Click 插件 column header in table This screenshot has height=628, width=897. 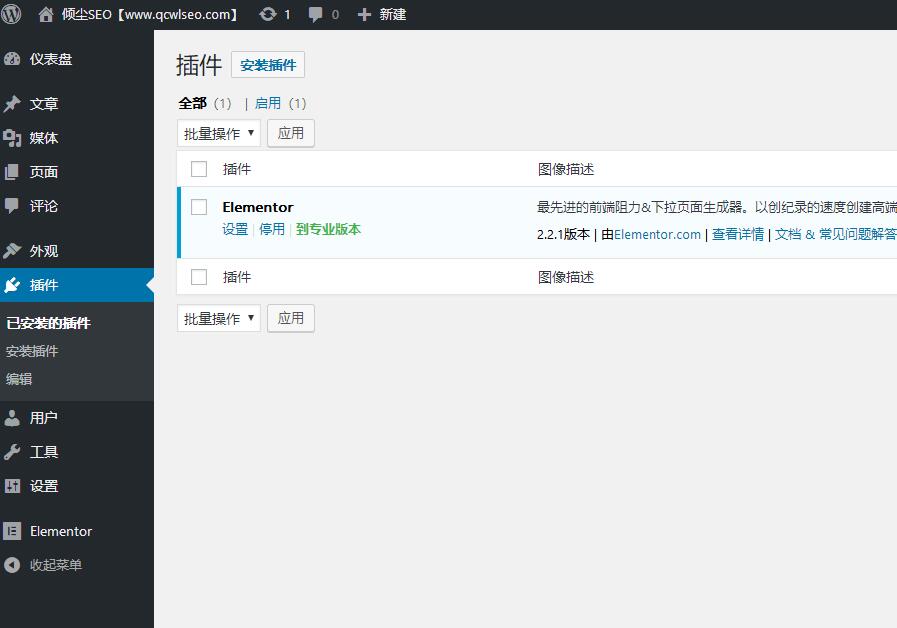[x=237, y=169]
